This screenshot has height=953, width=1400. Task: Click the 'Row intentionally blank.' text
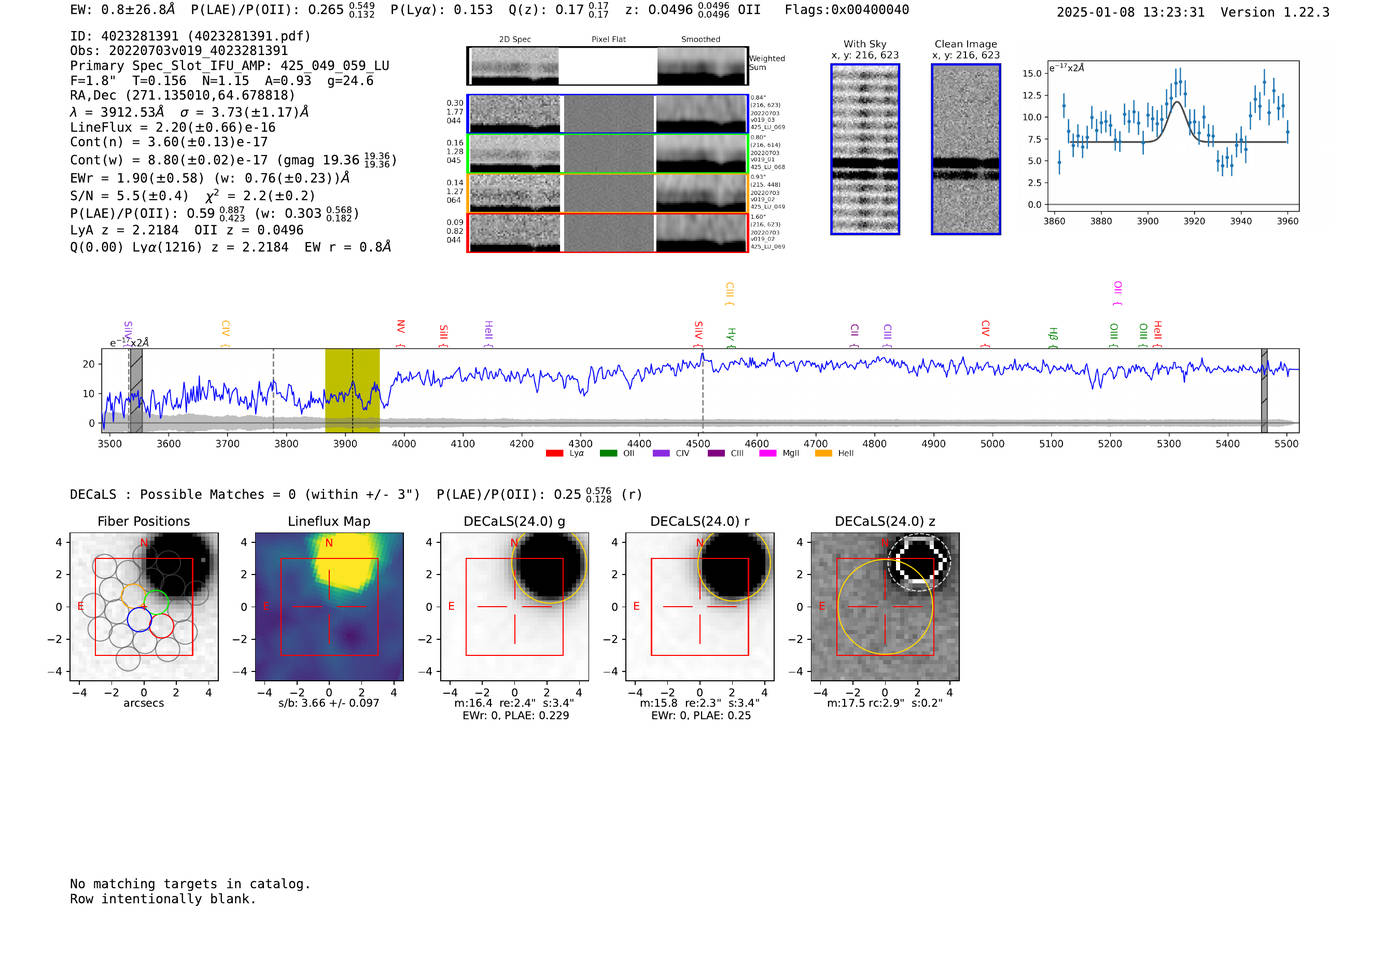[163, 899]
